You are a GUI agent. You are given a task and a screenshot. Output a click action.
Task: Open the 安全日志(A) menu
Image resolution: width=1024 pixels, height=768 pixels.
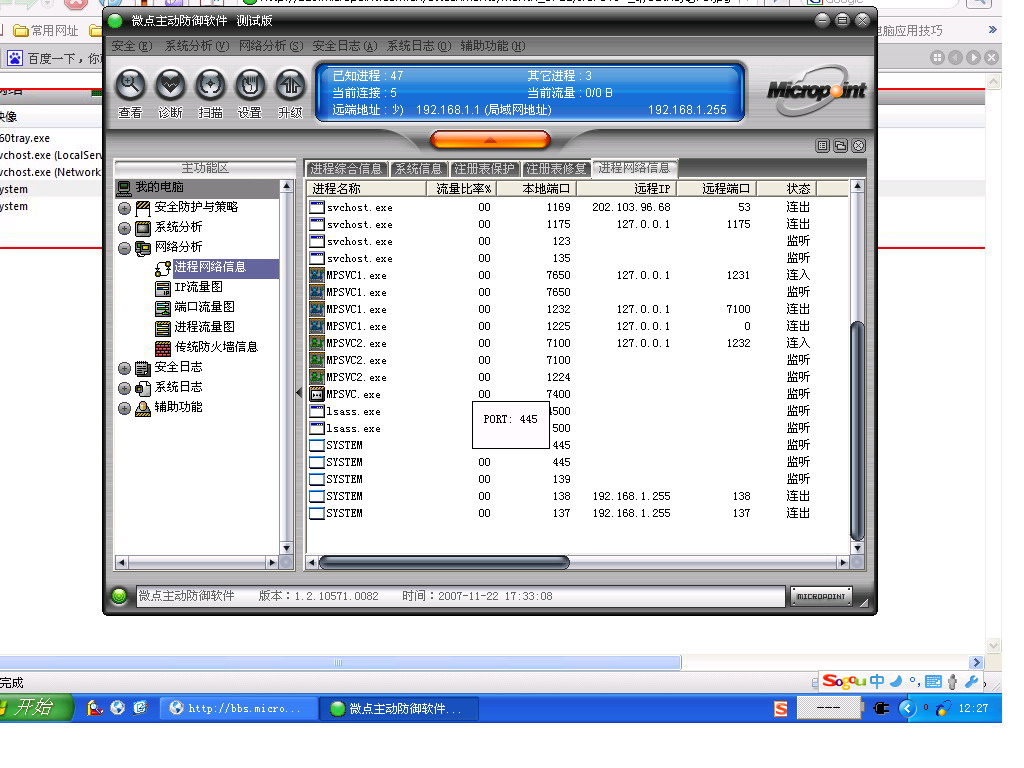coord(345,46)
